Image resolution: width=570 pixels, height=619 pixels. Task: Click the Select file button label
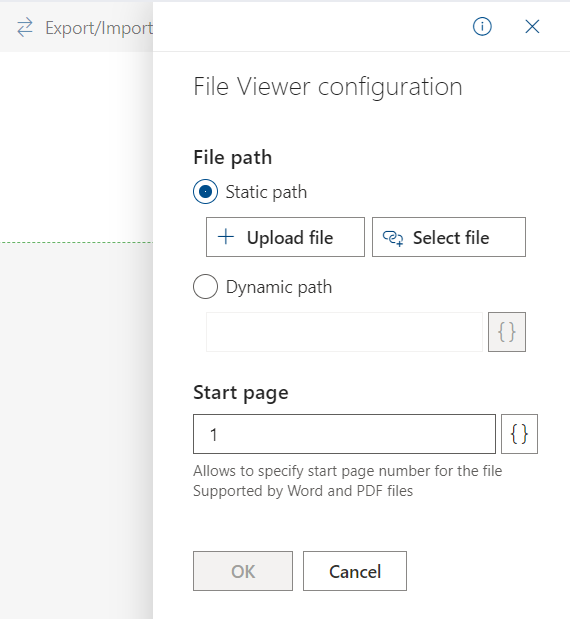tap(451, 238)
